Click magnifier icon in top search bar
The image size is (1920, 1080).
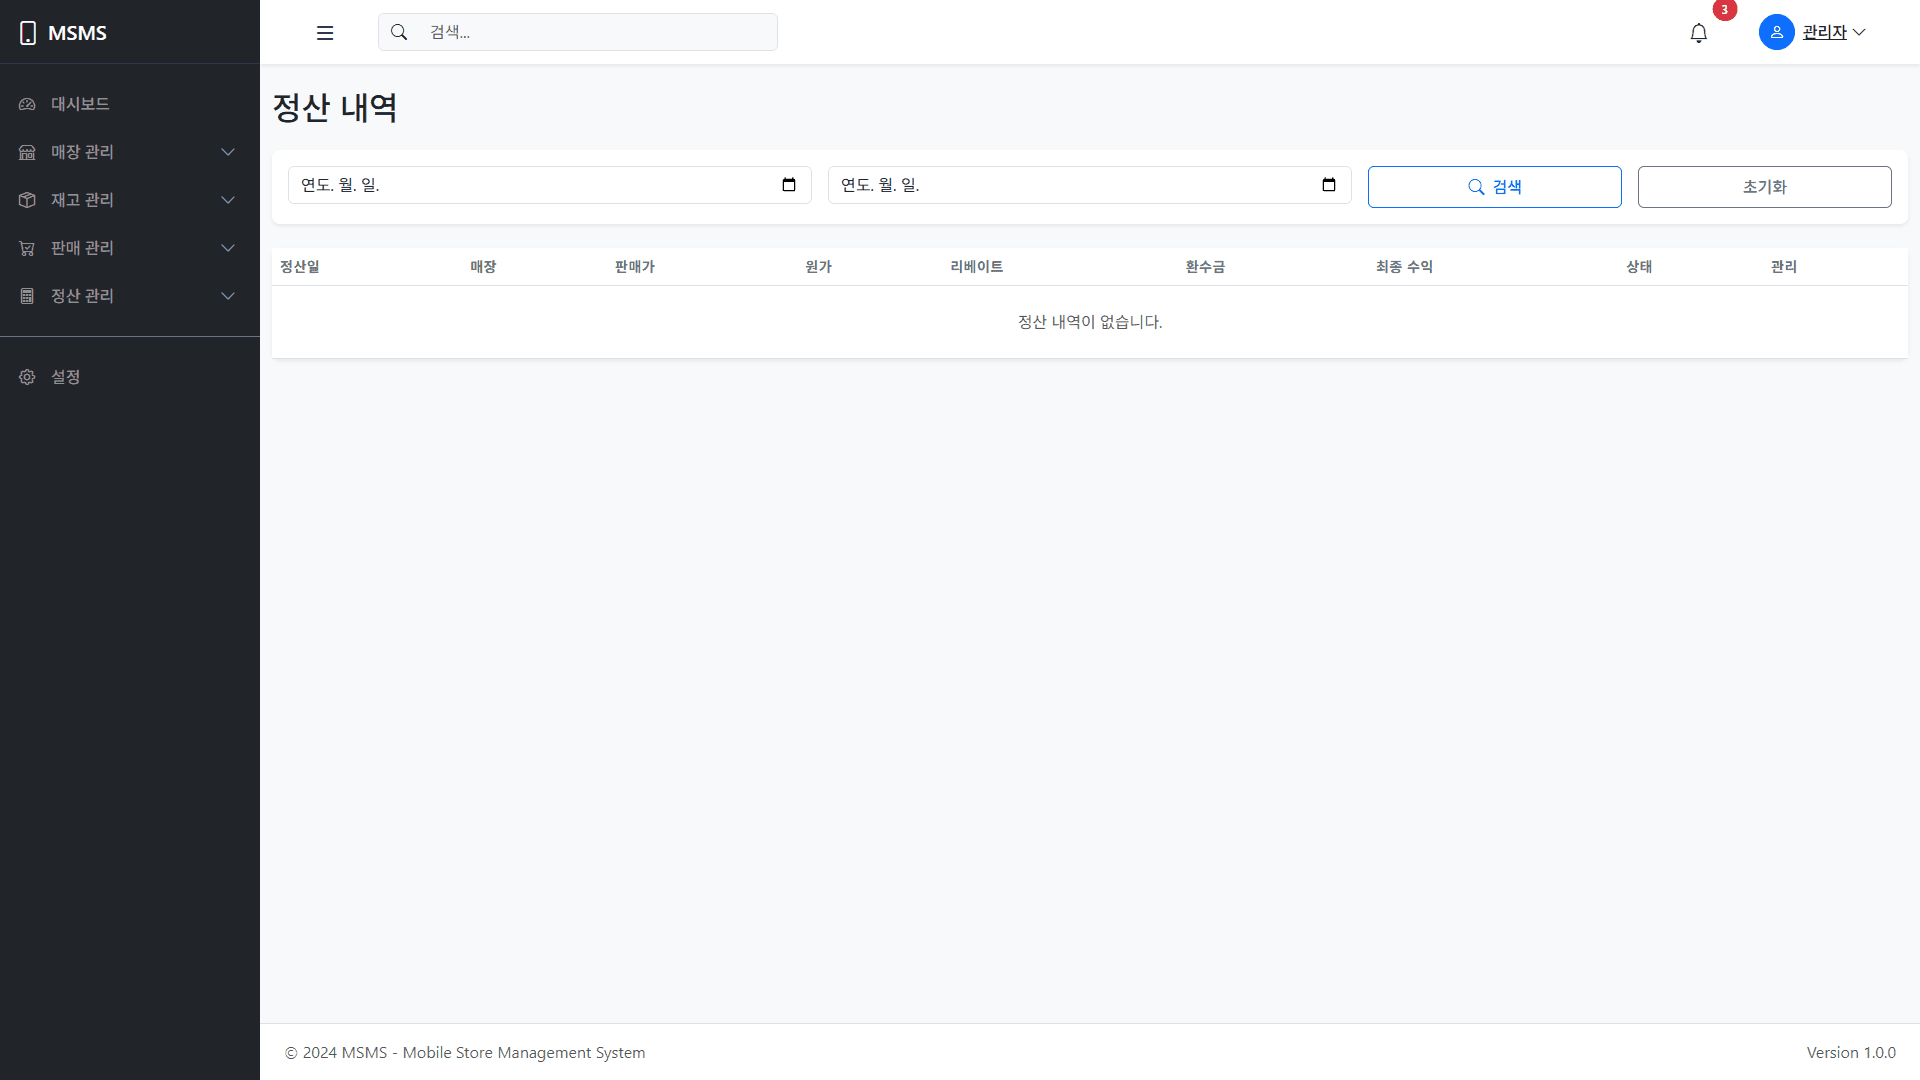[x=399, y=32]
